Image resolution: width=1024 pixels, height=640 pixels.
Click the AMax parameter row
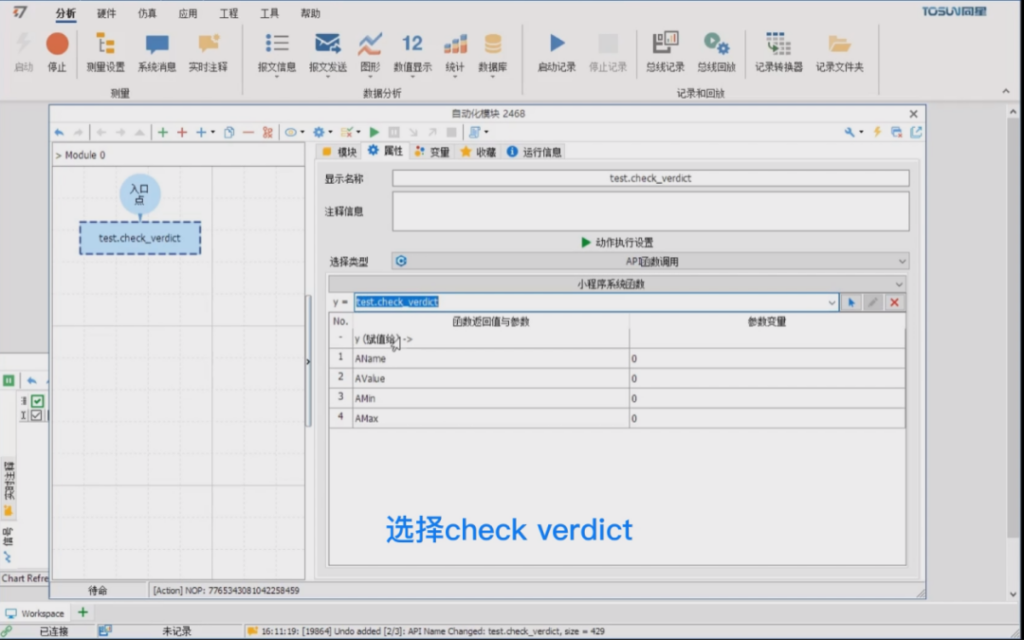click(617, 419)
